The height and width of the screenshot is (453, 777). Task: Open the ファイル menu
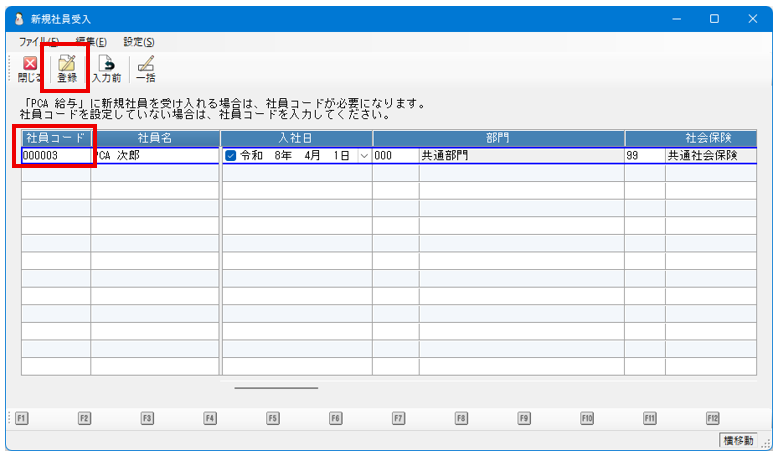click(x=39, y=42)
